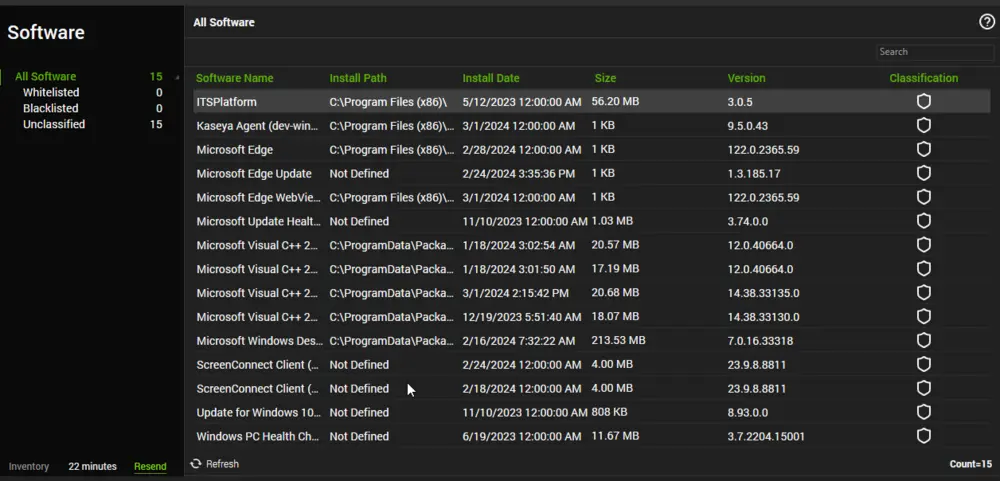Sort by the Classification column header
The image size is (1000, 481).
[923, 78]
